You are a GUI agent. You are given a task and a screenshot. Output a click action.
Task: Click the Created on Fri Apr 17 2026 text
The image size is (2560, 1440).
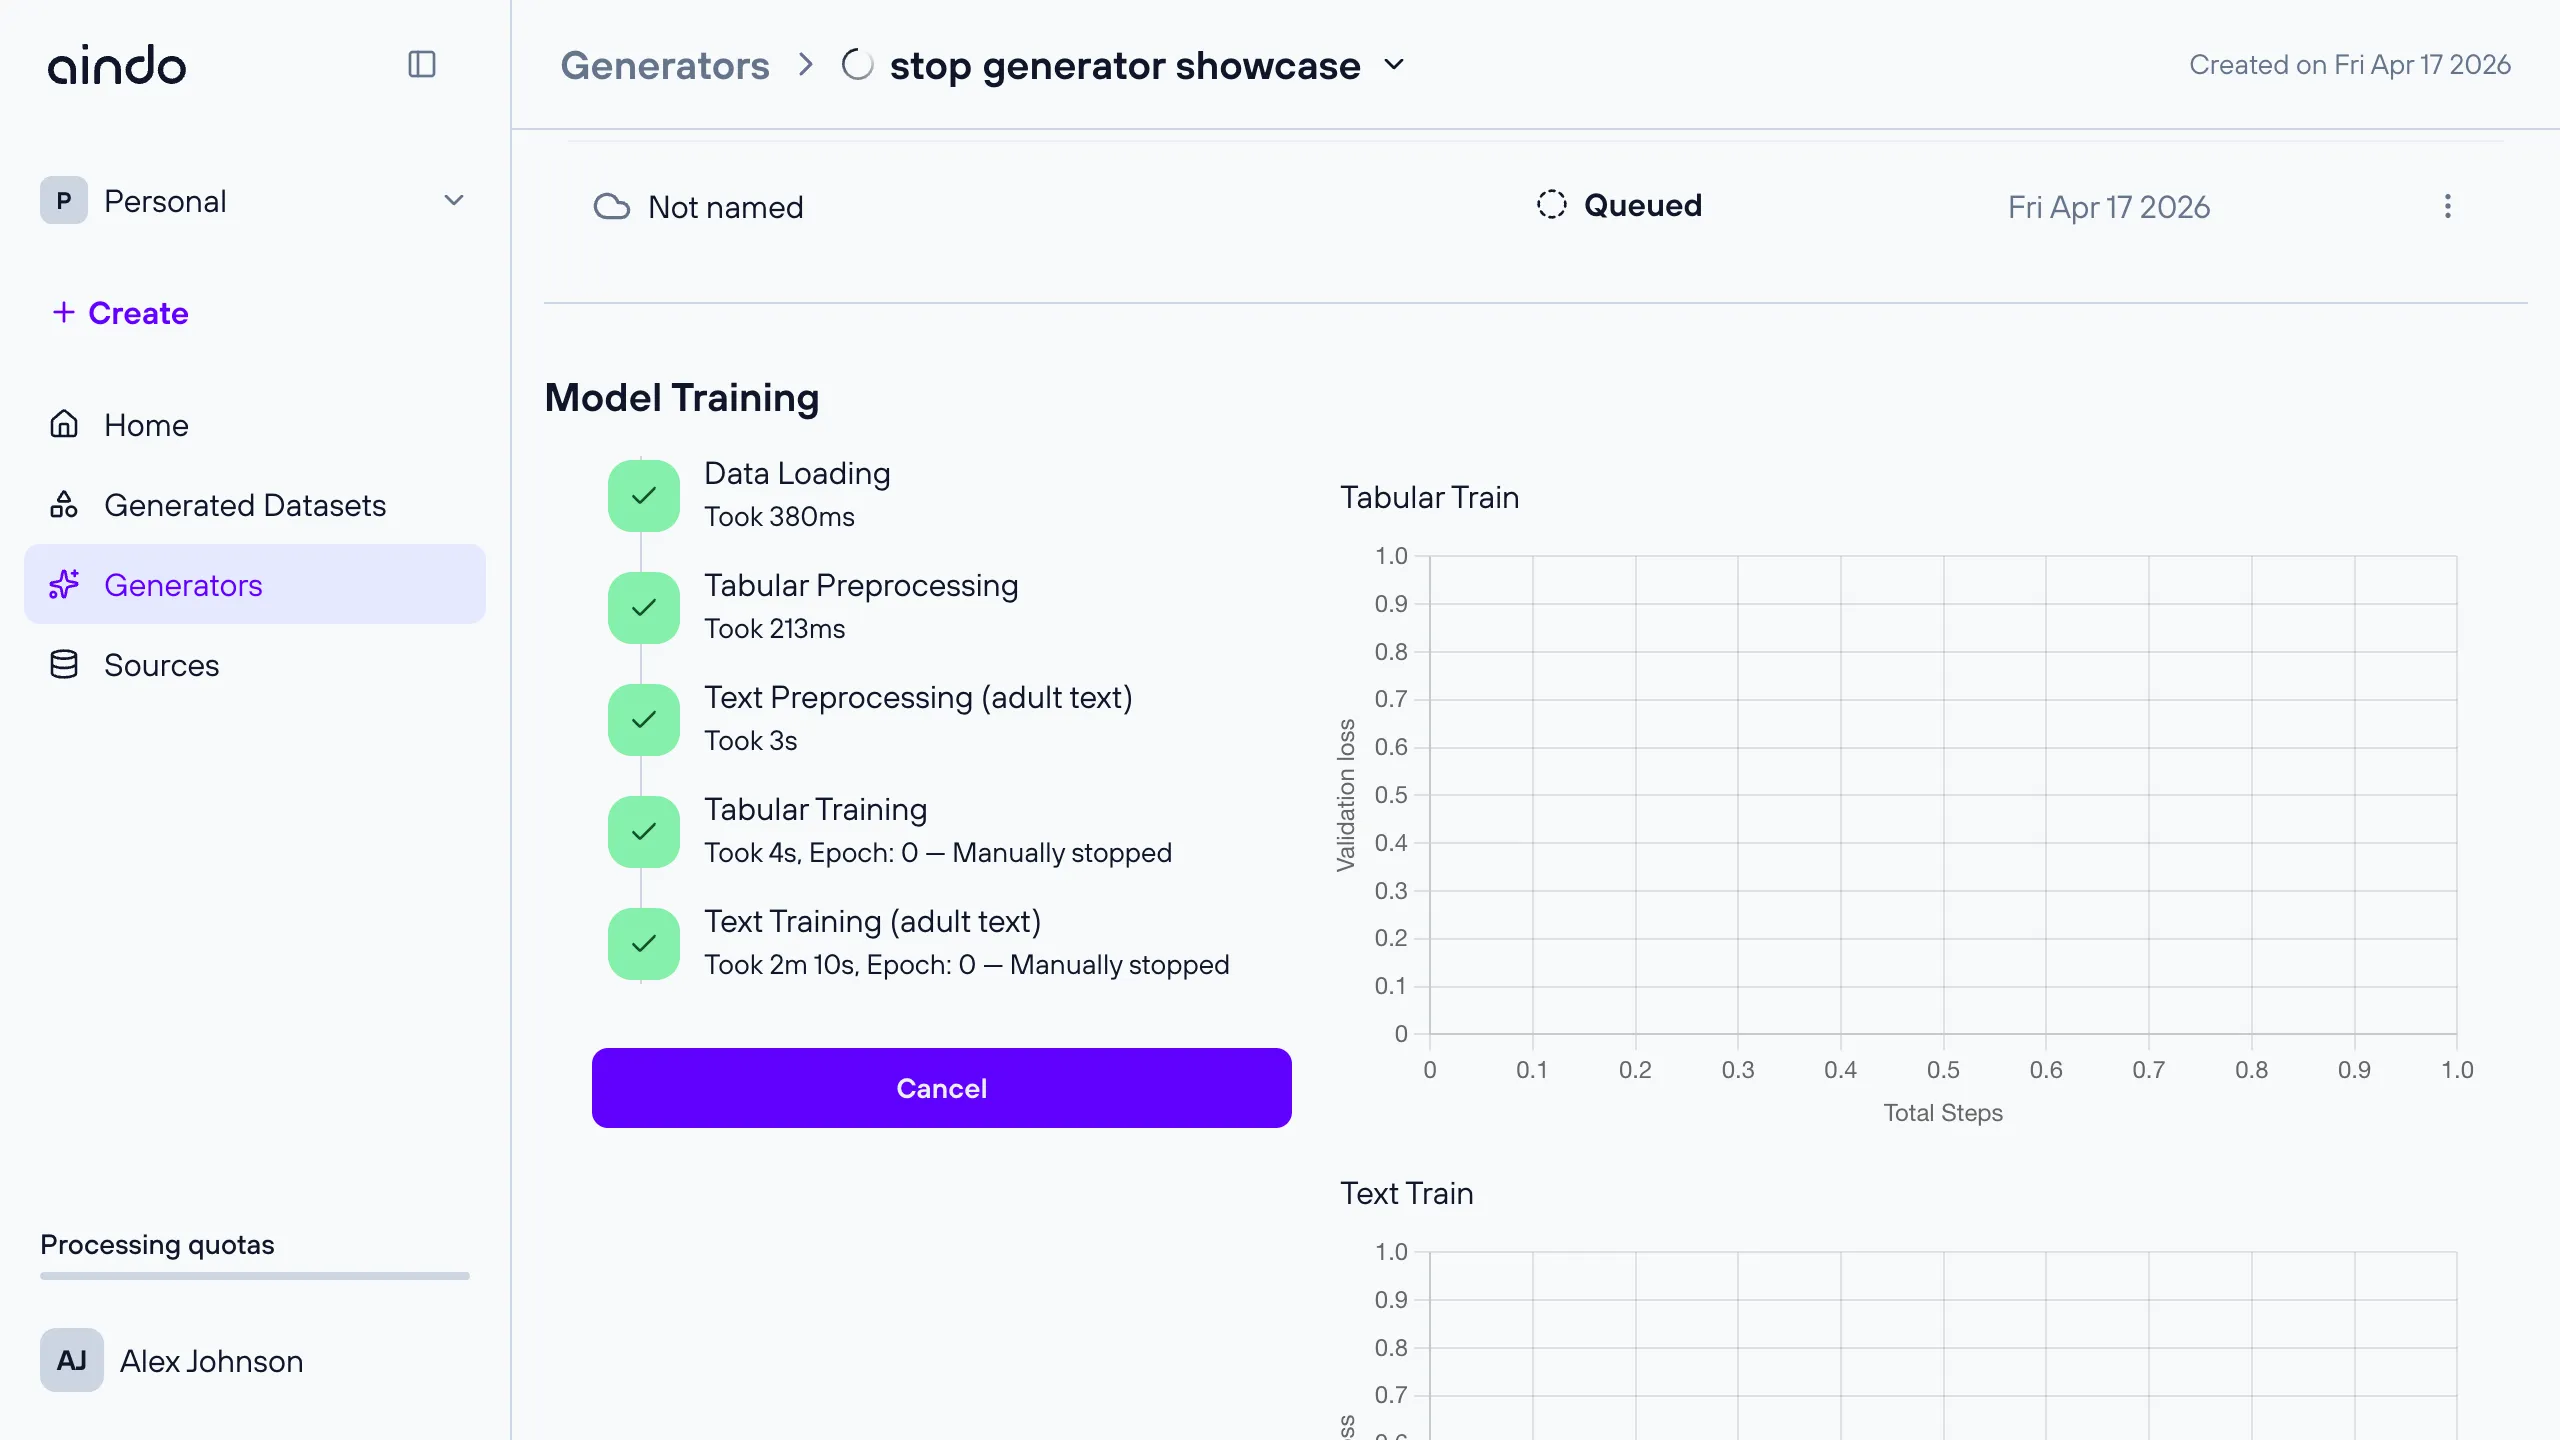[2350, 65]
